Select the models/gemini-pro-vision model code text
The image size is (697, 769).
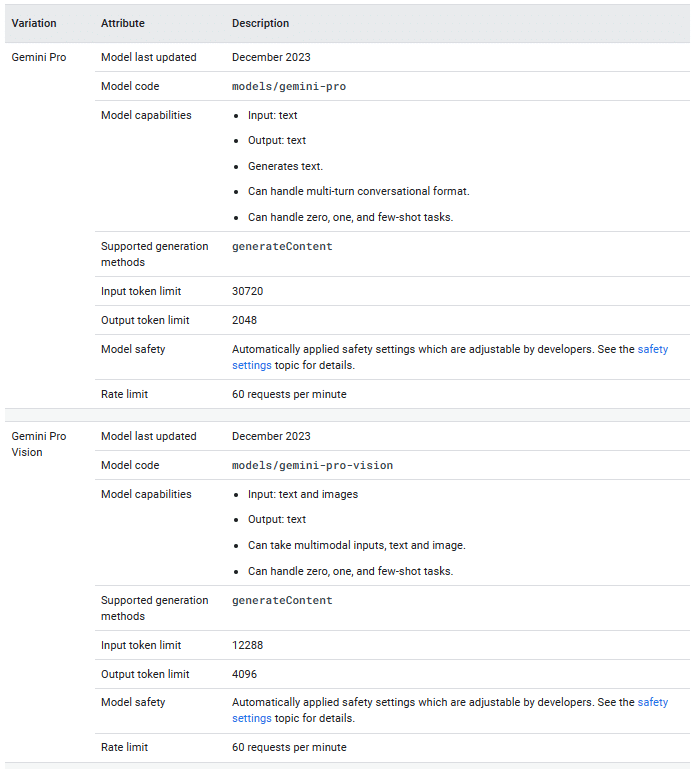click(x=312, y=466)
